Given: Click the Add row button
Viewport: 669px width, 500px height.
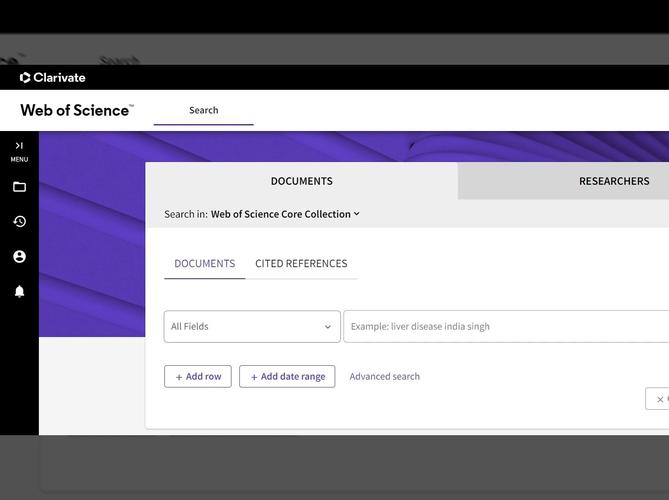Looking at the screenshot, I should click(198, 377).
